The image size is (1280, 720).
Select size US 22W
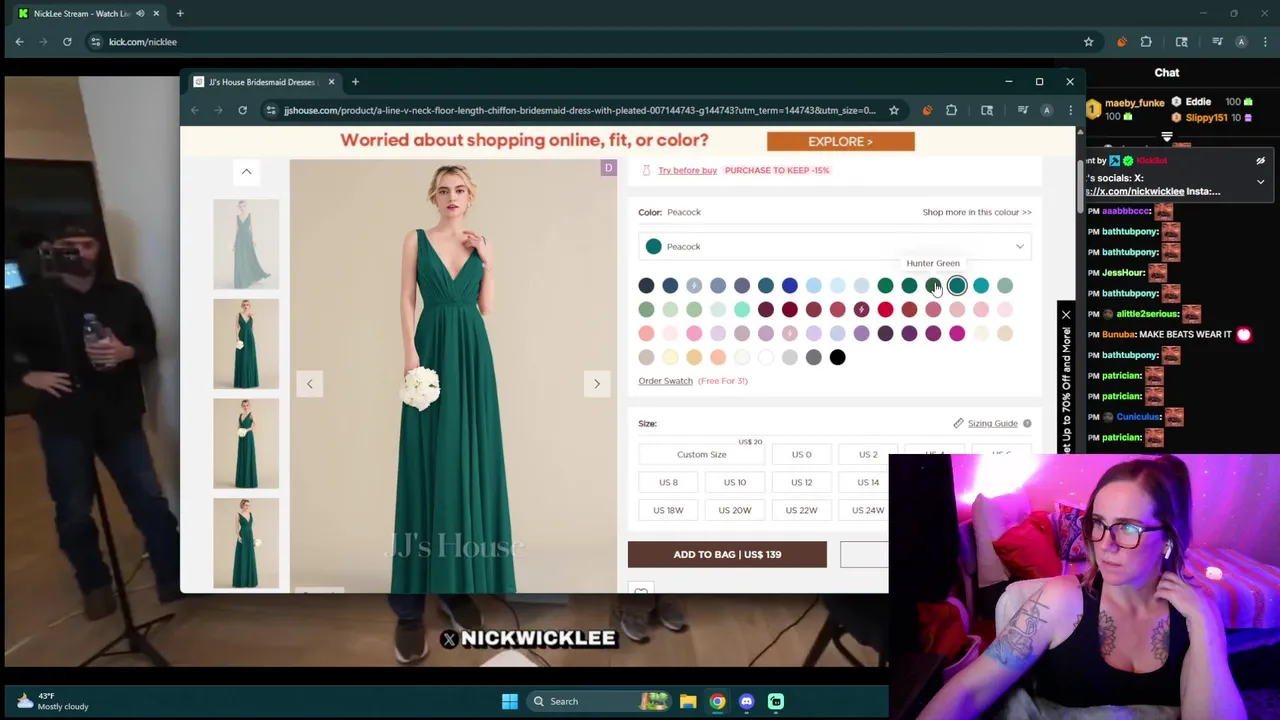coord(801,510)
